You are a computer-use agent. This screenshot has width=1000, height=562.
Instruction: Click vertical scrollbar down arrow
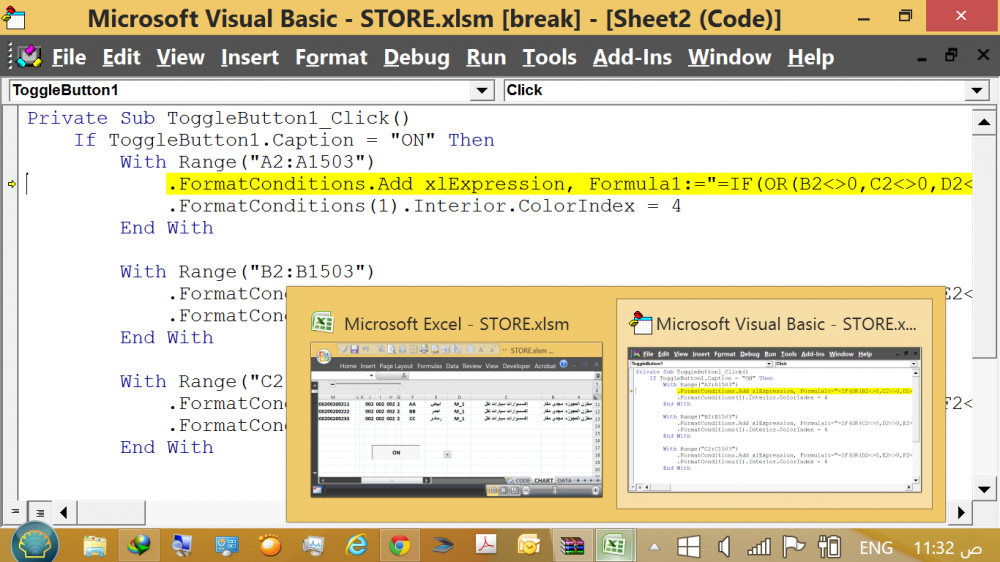pyautogui.click(x=984, y=489)
